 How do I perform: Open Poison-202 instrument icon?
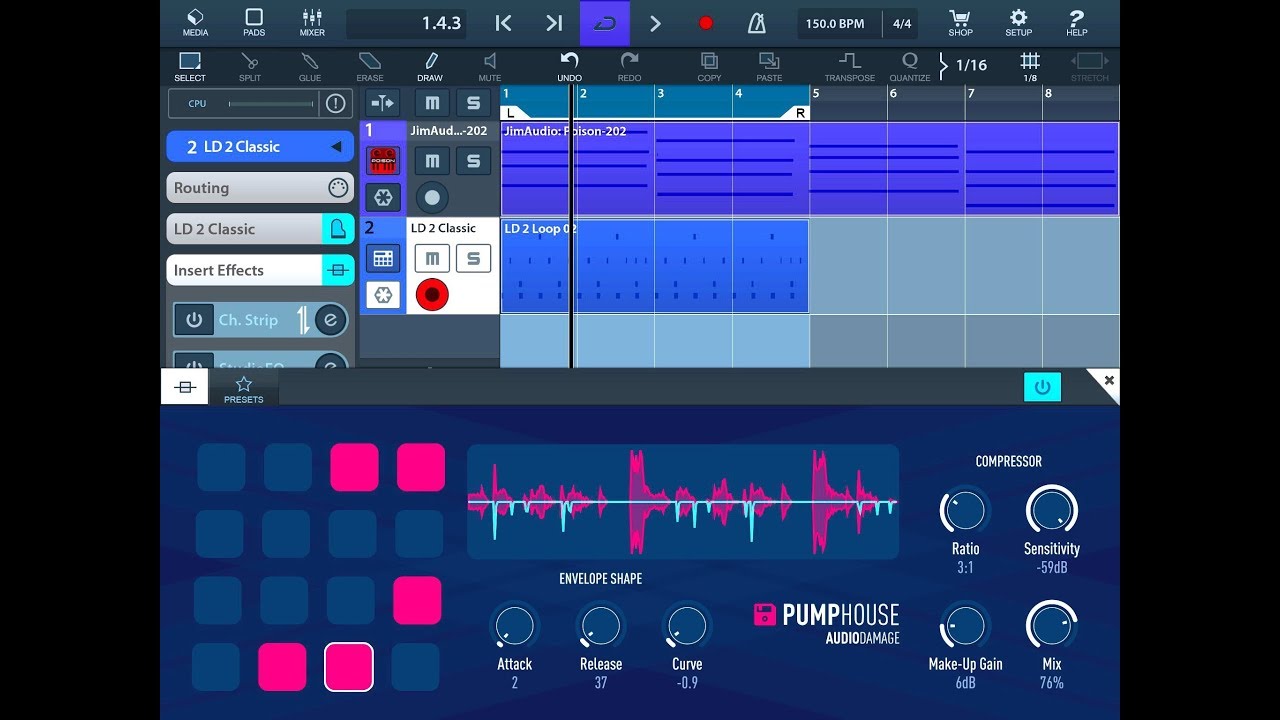[x=383, y=161]
